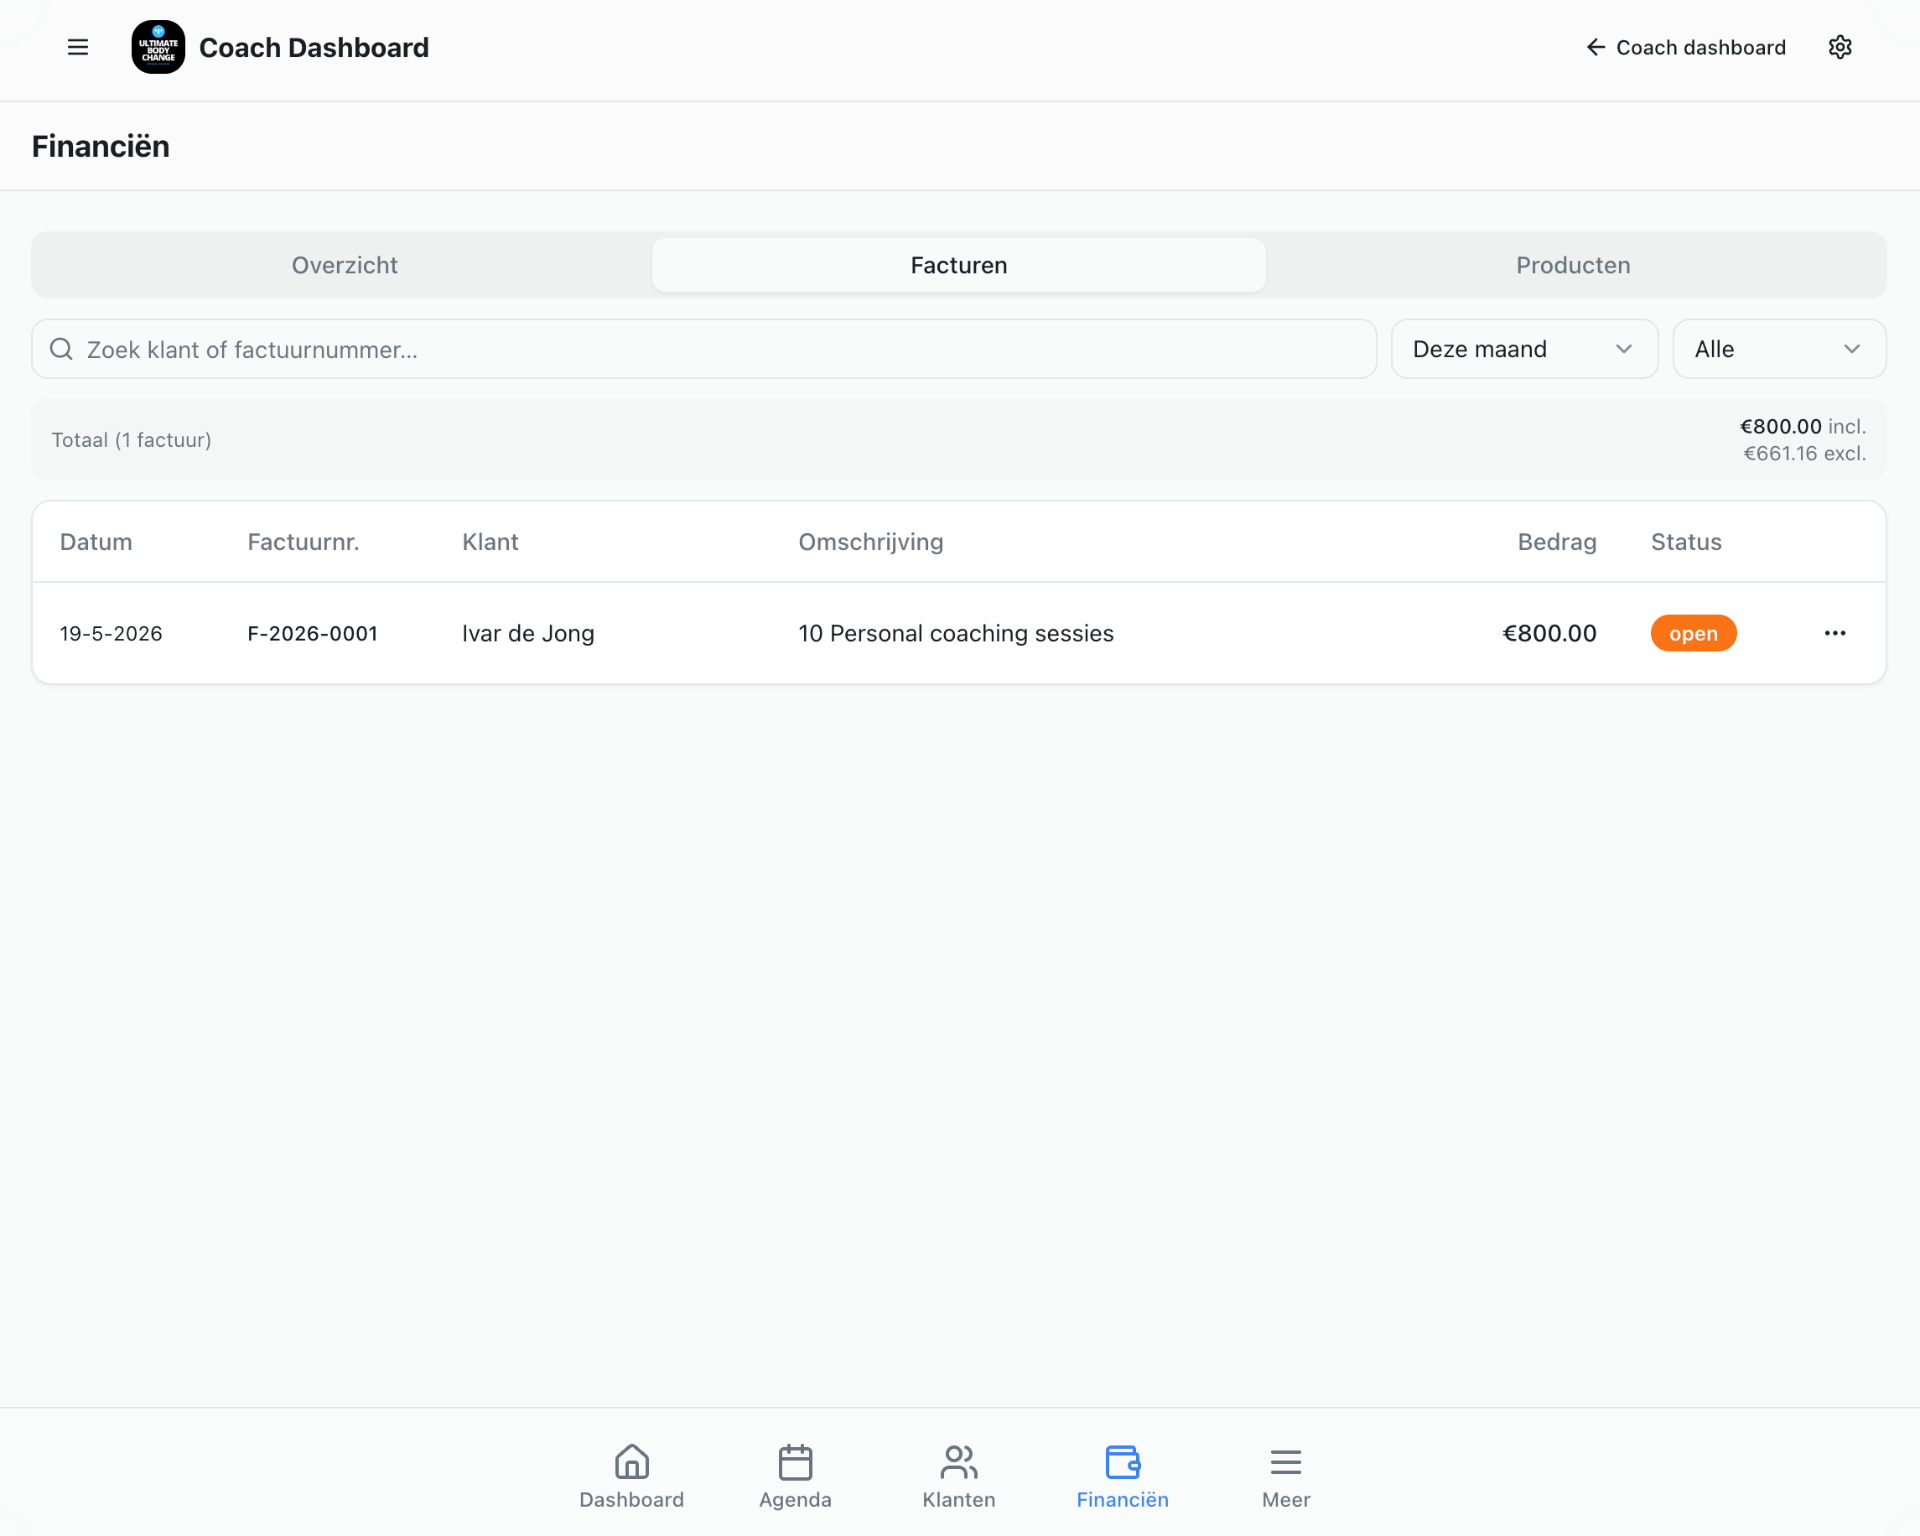Switch to the Overzicht tab

point(344,265)
